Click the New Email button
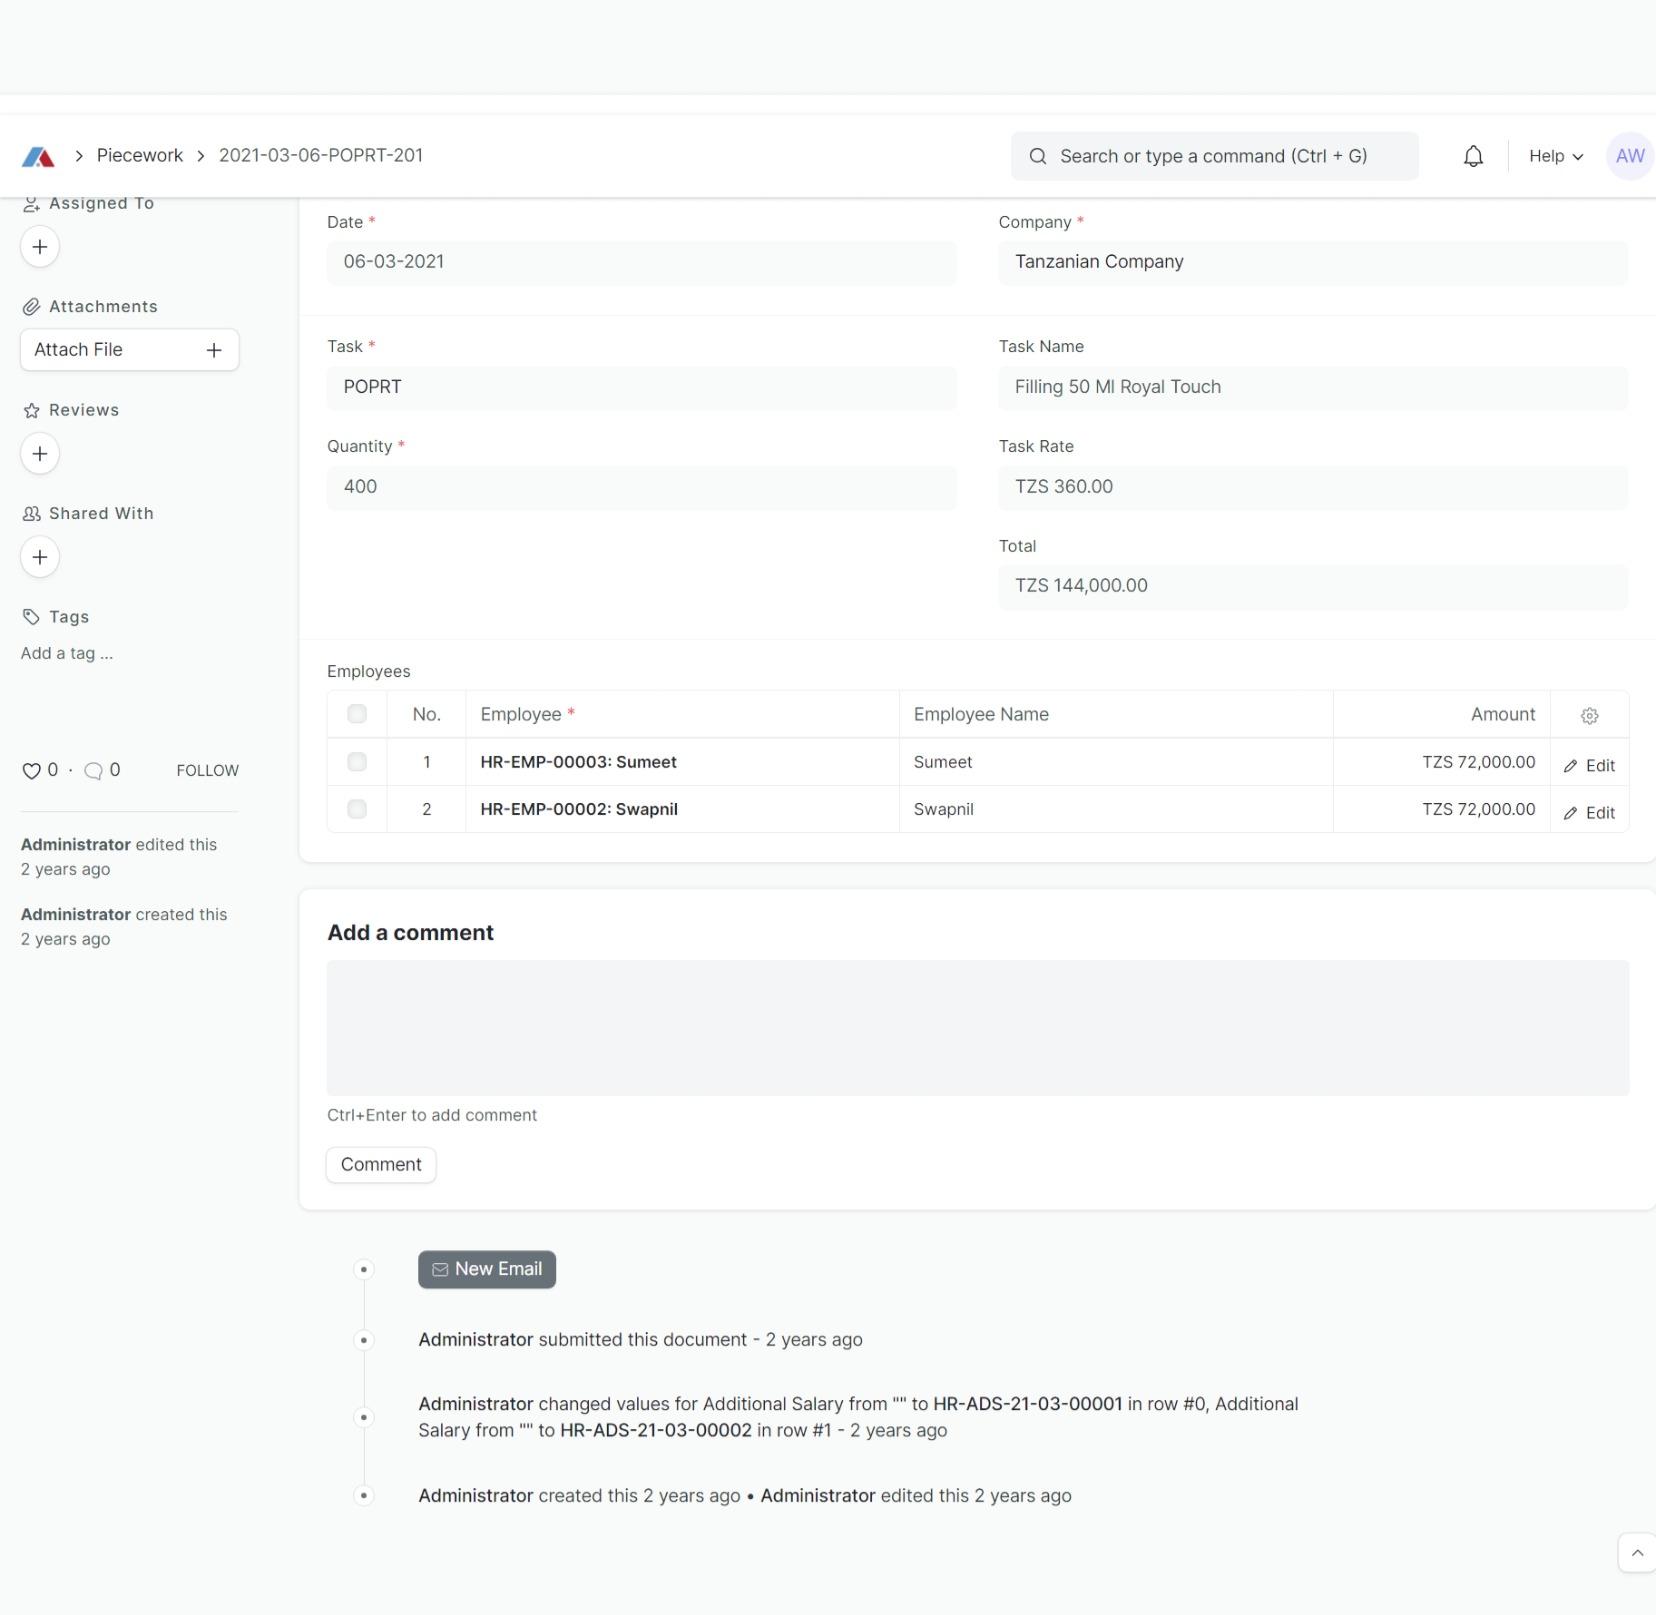The image size is (1656, 1615). (x=487, y=1268)
